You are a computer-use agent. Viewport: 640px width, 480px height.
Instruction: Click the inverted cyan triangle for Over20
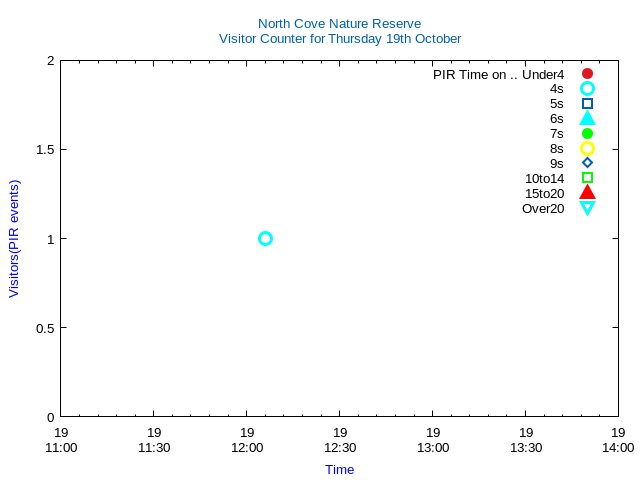(587, 208)
